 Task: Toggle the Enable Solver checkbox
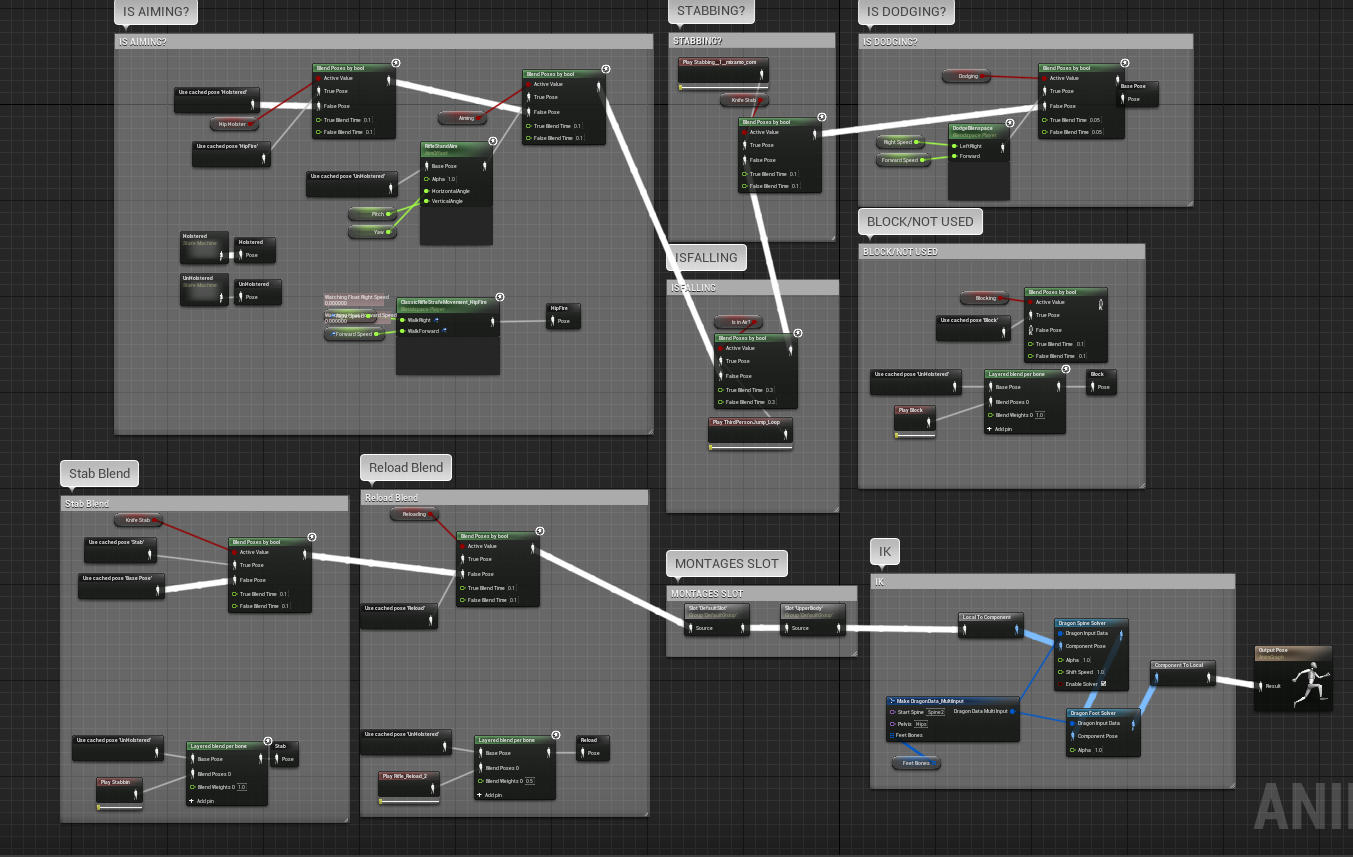point(1103,684)
